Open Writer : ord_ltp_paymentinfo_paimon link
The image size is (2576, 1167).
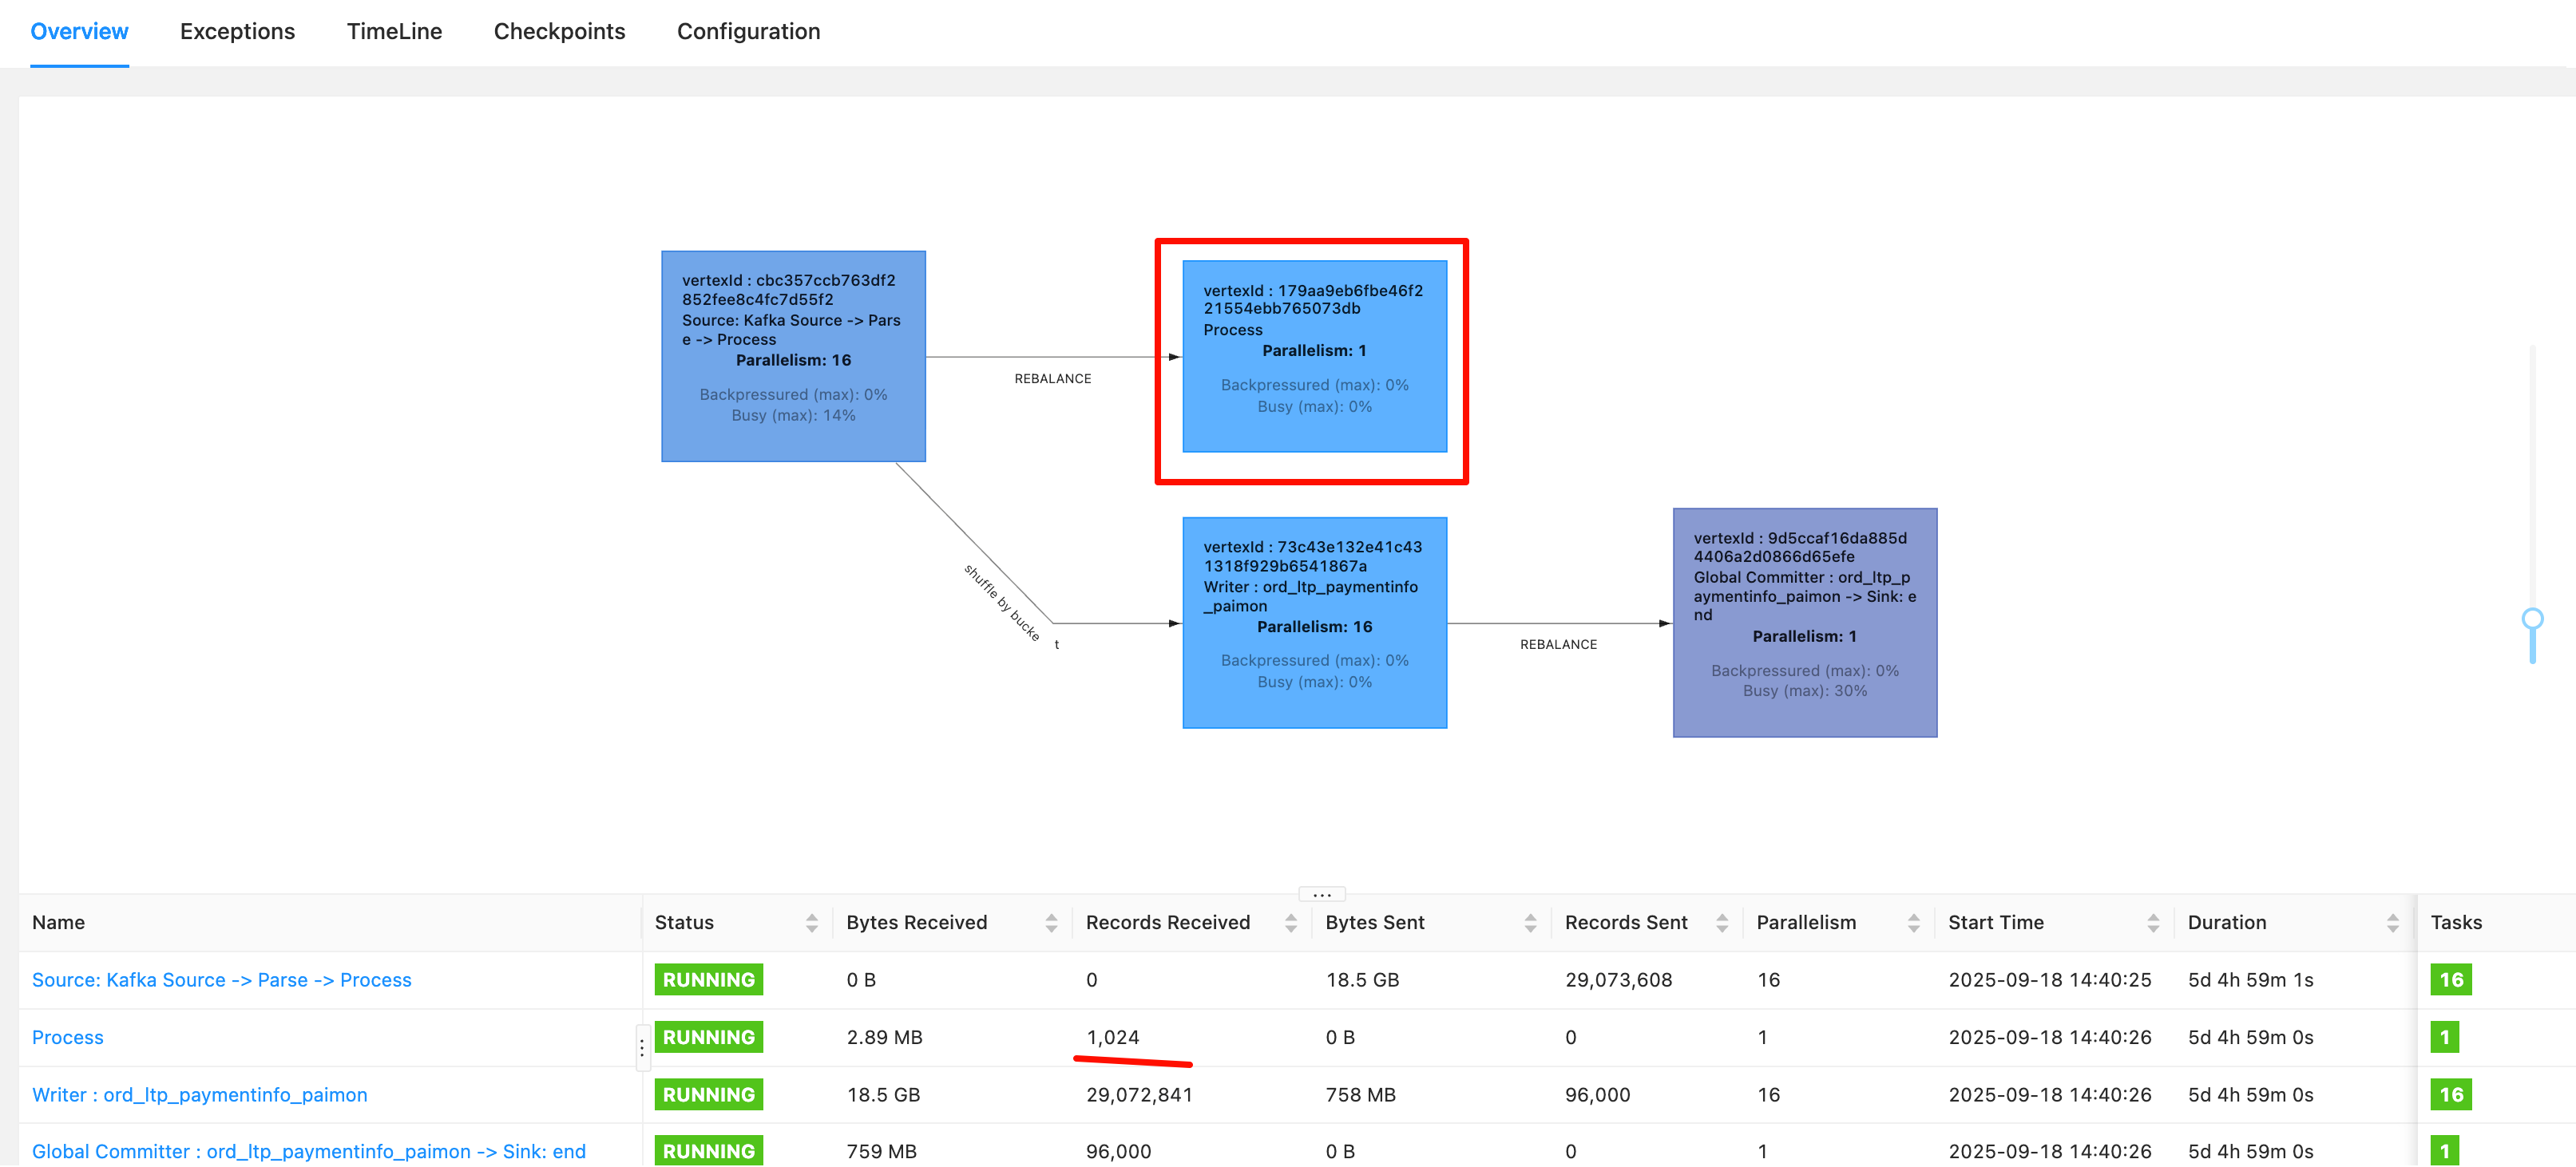tap(199, 1094)
